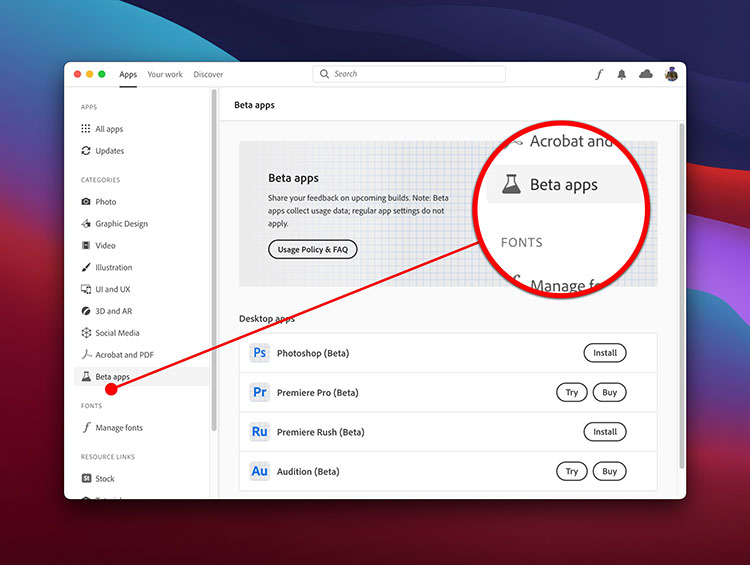Switch to the Apps tab
750x565 pixels.
tap(128, 74)
